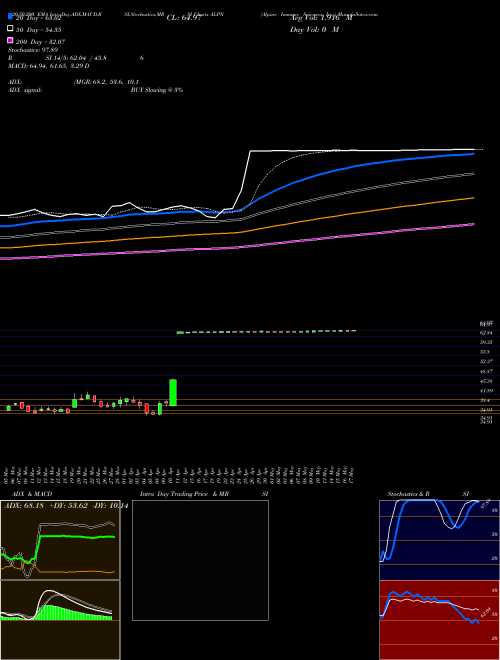
Task: Click the 'Avg Vol: 1.916 M' text
Action: [321, 18]
